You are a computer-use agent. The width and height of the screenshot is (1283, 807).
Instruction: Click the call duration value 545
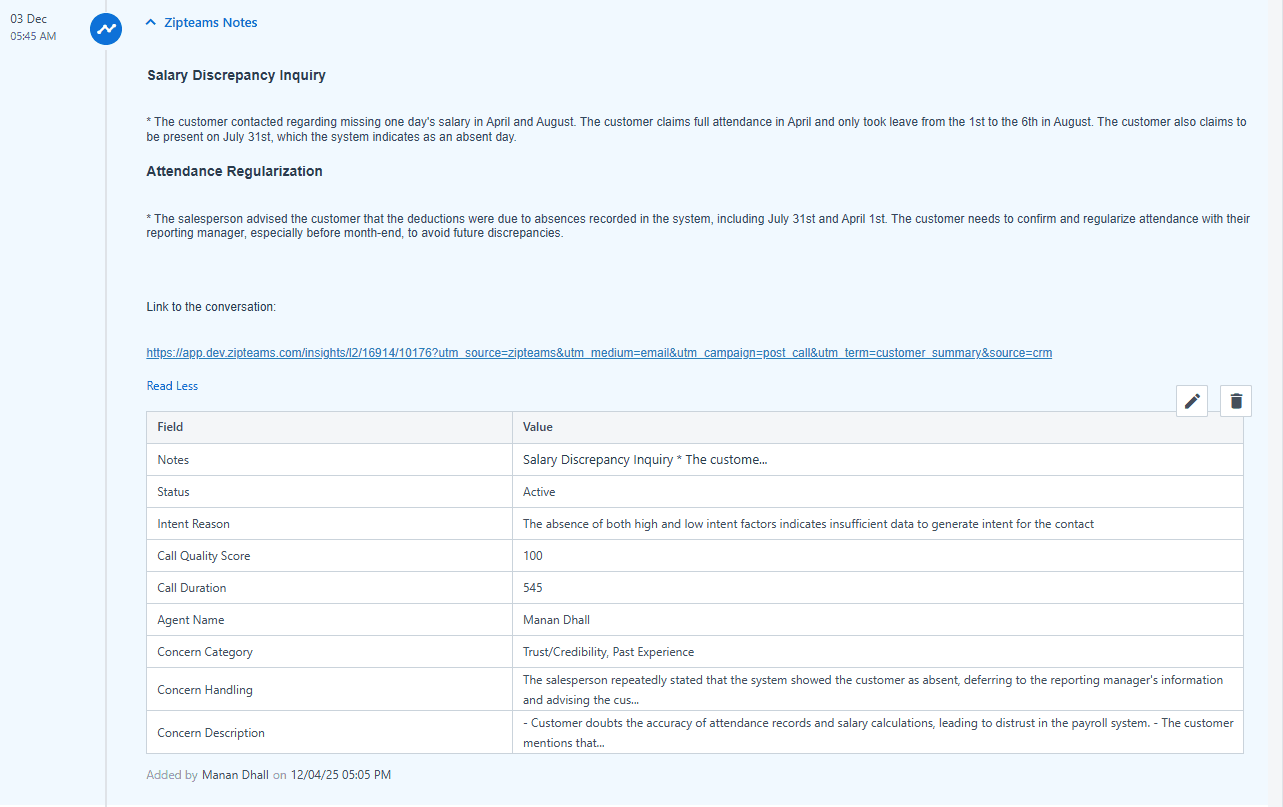[533, 588]
